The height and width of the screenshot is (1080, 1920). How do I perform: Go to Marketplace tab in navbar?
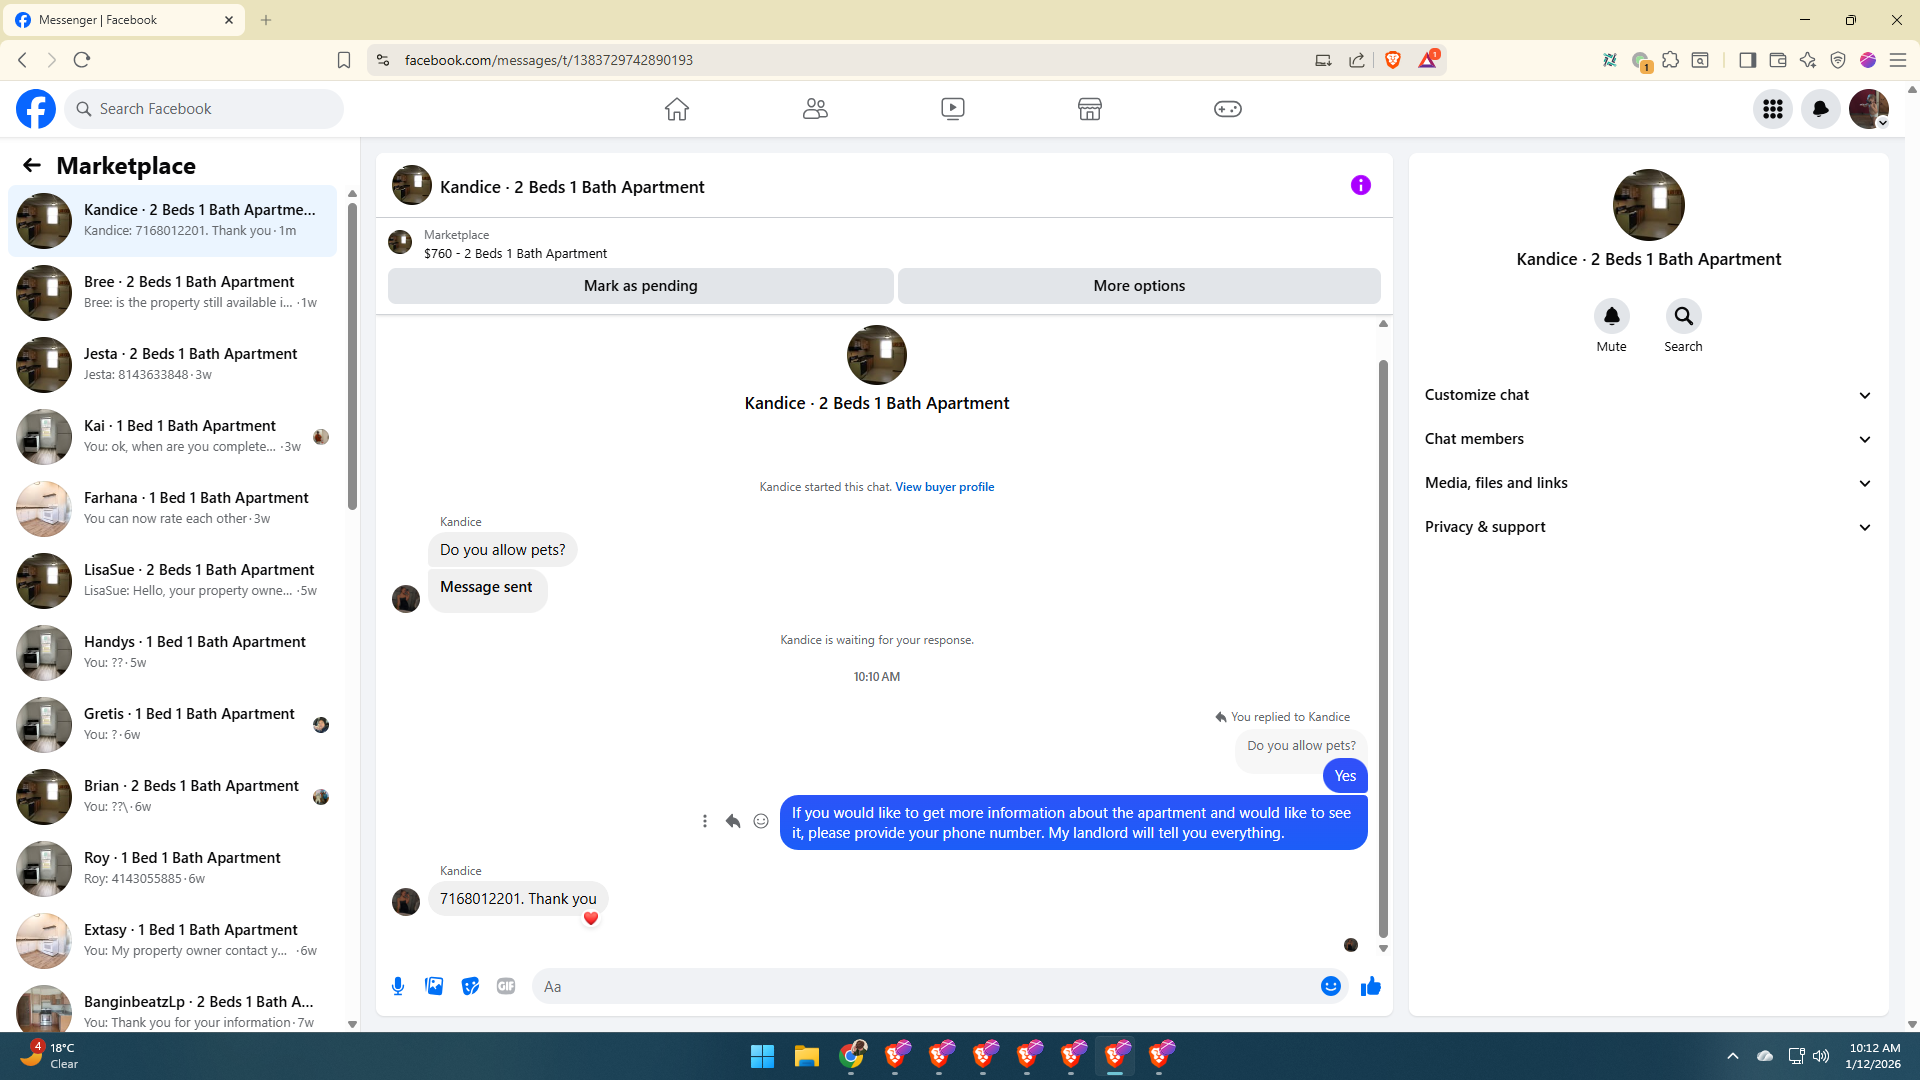[x=1089, y=109]
